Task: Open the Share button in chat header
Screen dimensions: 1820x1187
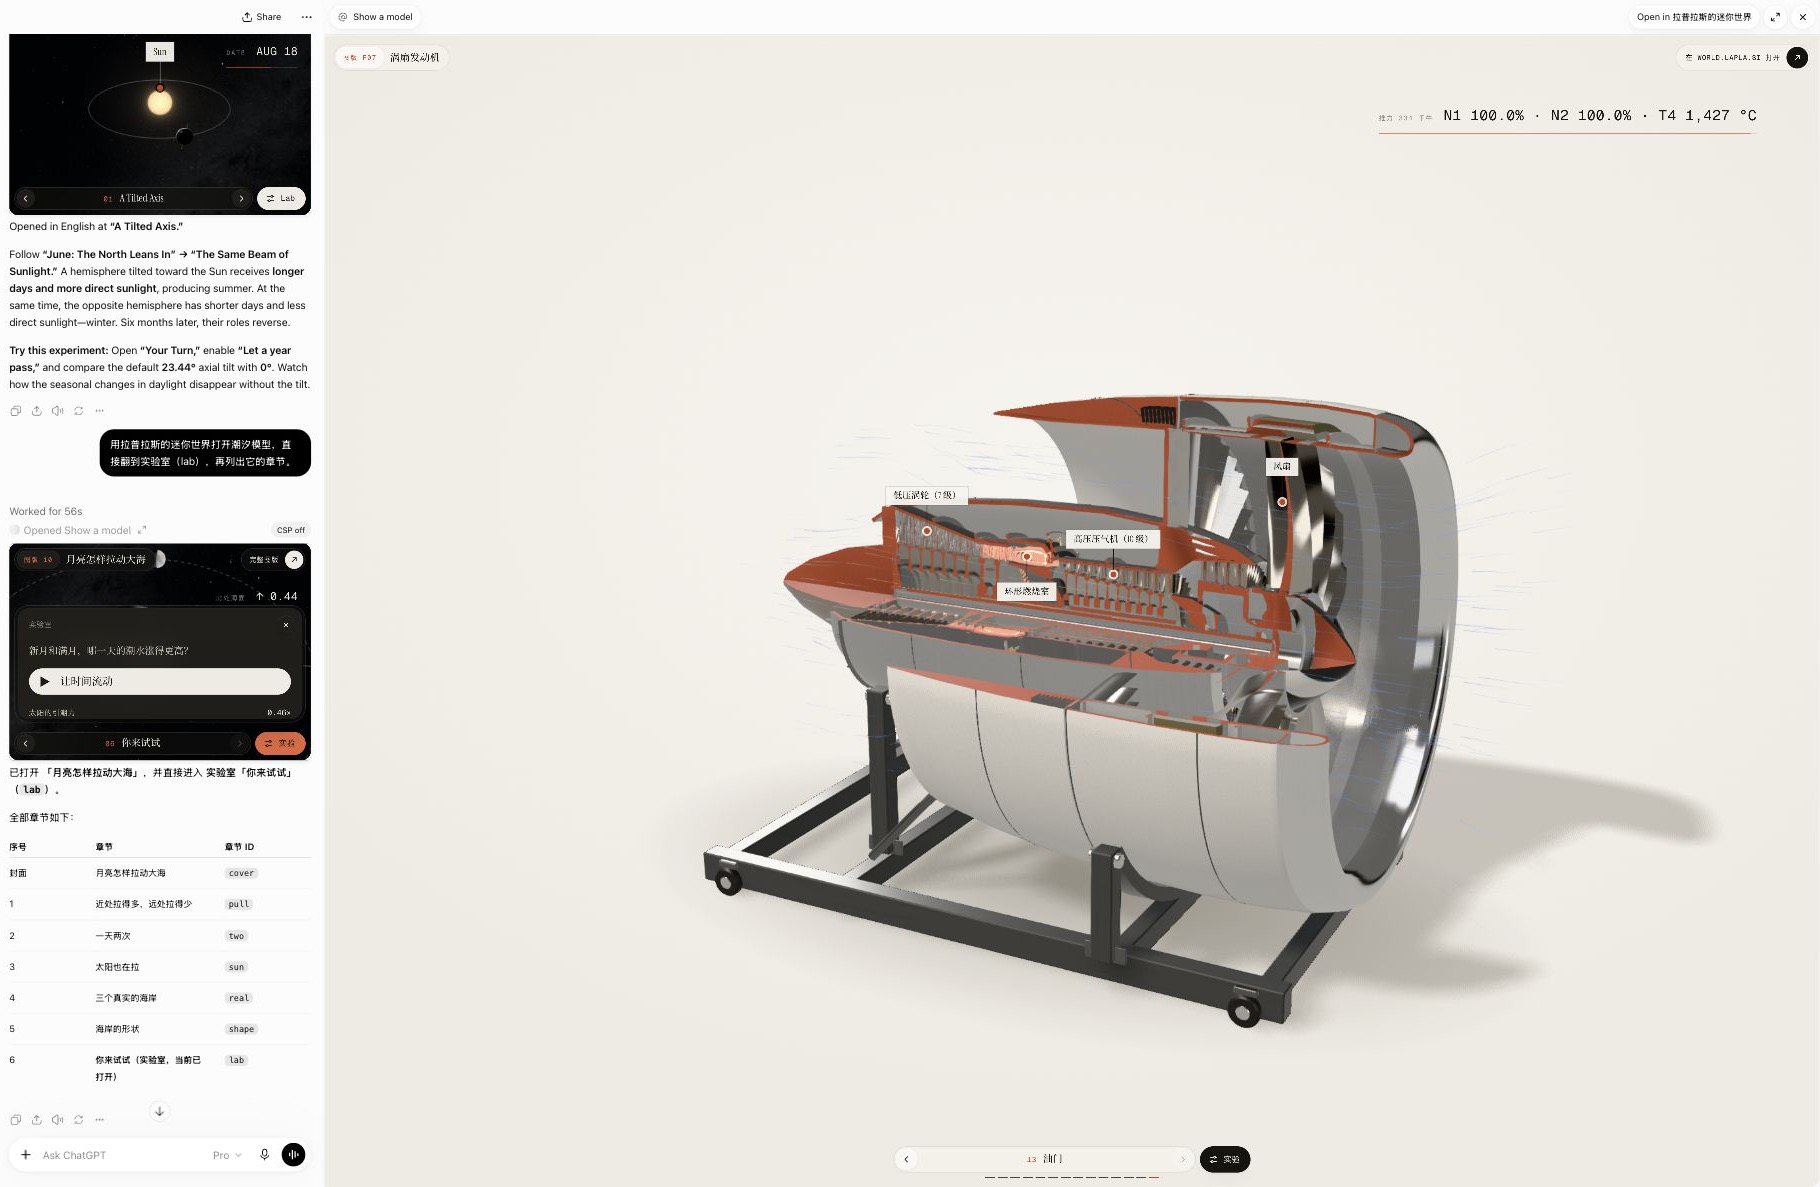Action: [261, 17]
